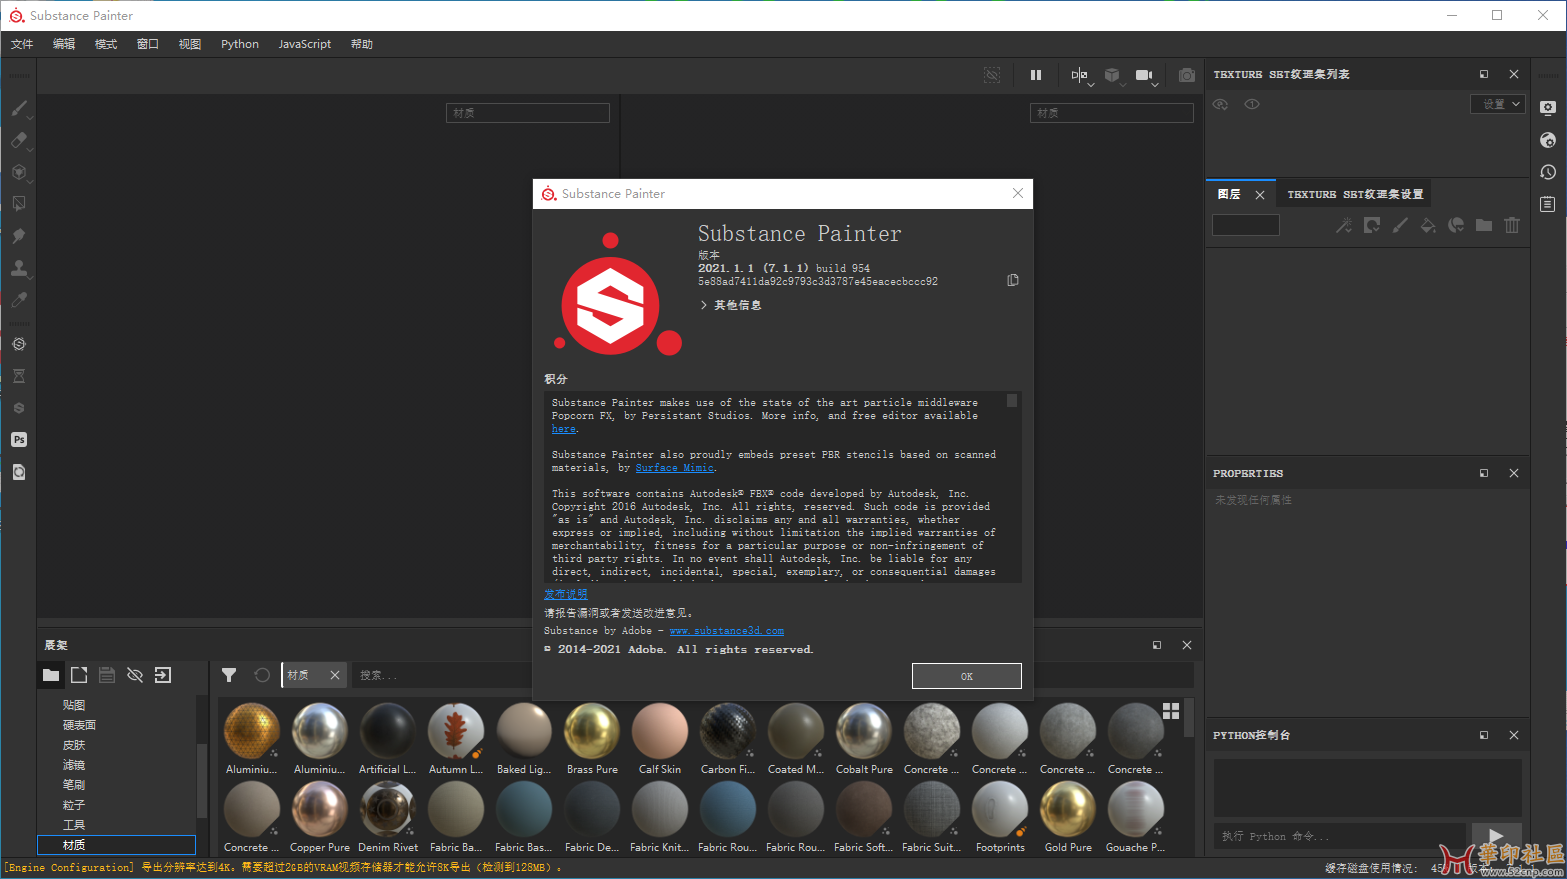Click the Add effect magic wand icon
This screenshot has height=879, width=1567.
pos(1344,225)
